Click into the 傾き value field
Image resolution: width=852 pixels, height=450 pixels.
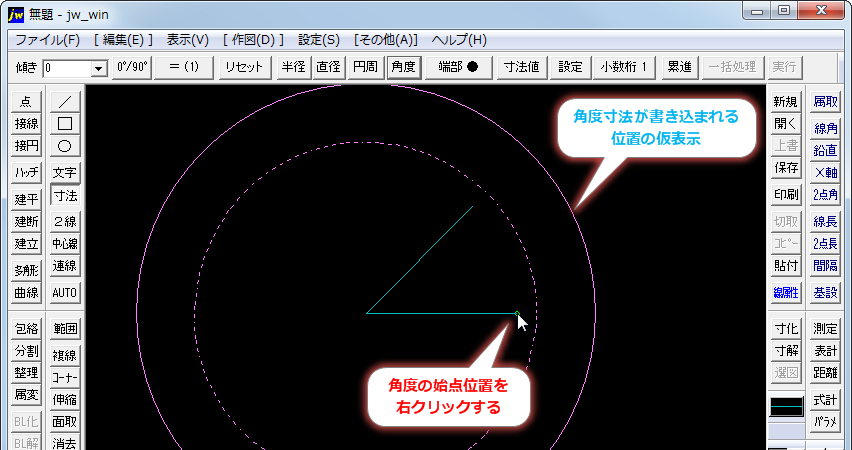pos(67,68)
